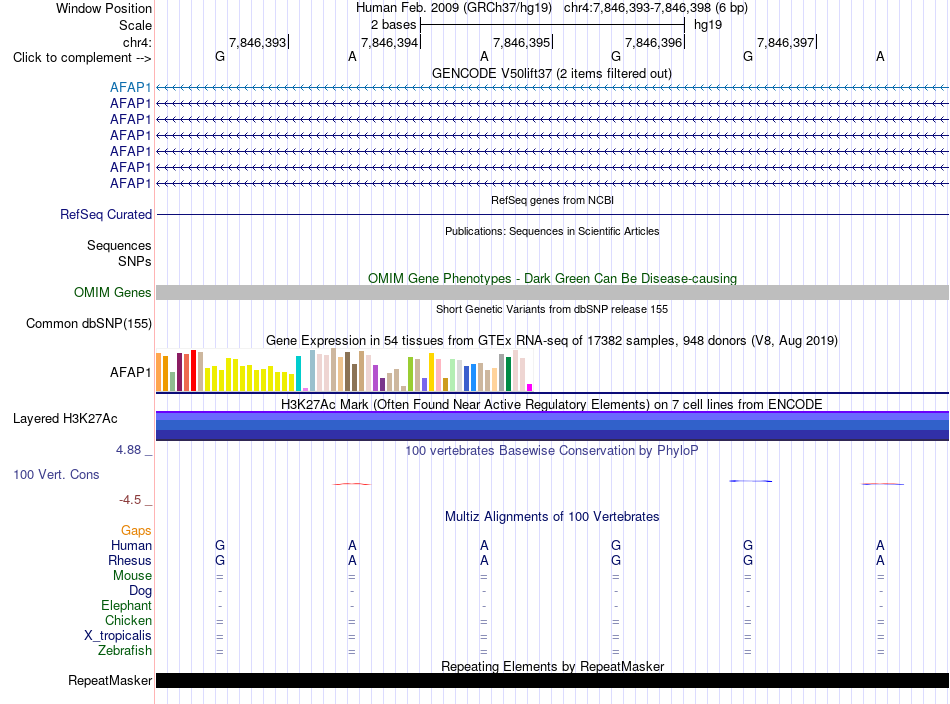Click the SNPs label of the Publications track
Screen dimensions: 950x704
pos(135,261)
